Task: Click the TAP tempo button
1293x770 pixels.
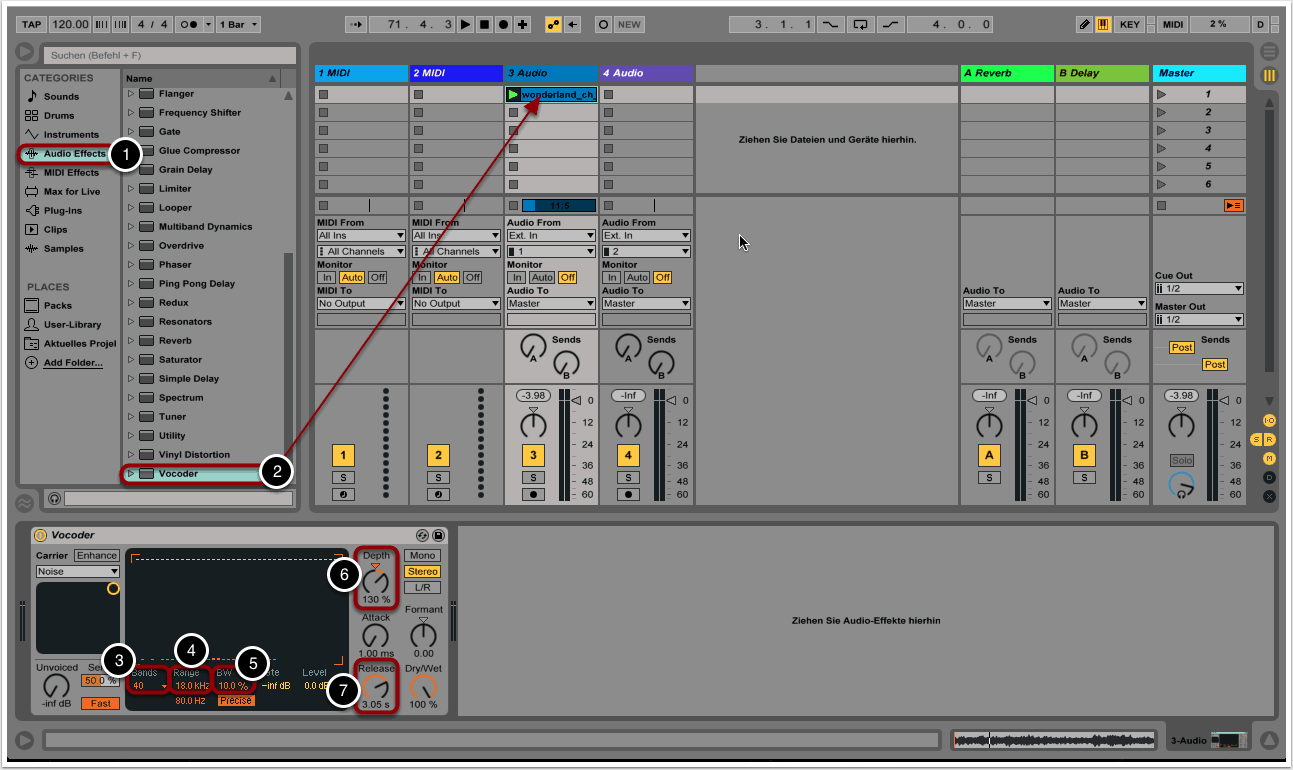Action: 31,24
